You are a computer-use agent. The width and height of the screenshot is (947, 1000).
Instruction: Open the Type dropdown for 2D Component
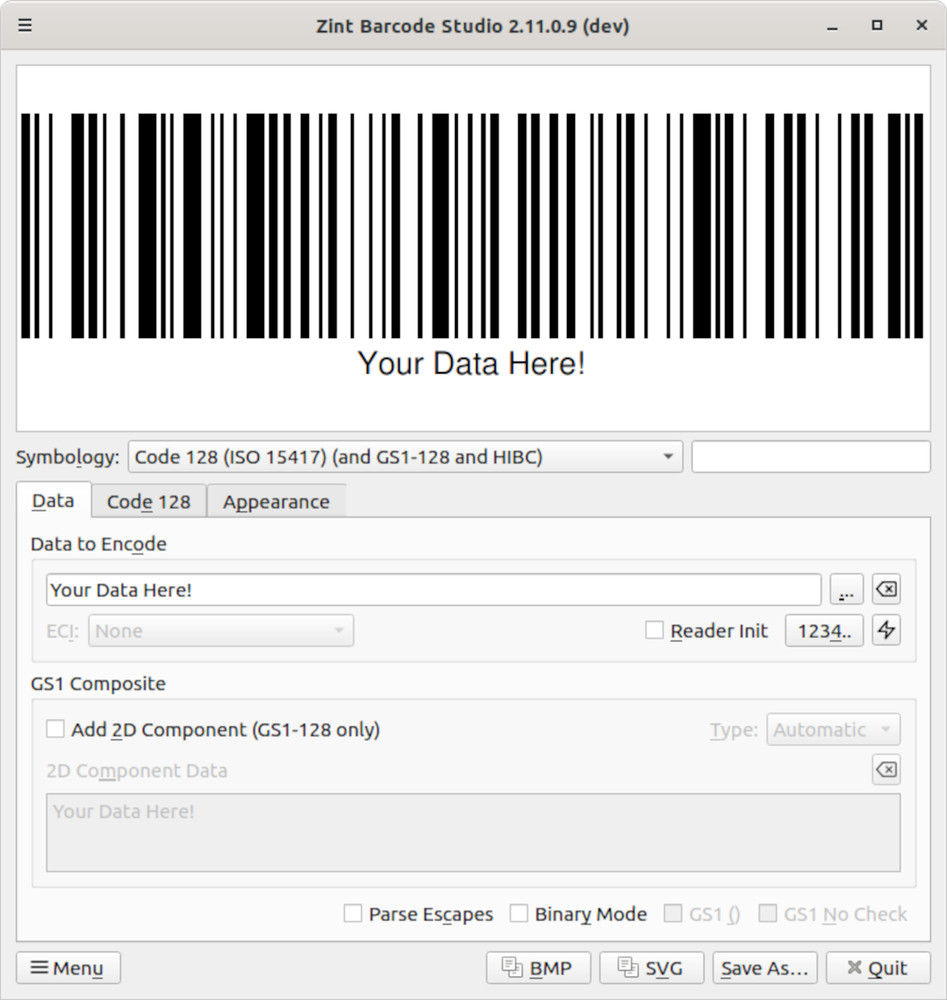[x=833, y=729]
